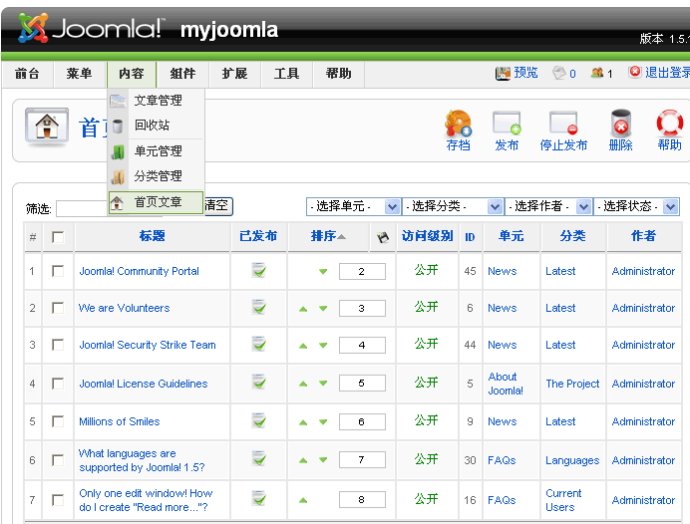Move We are Volunteers up with arrow
The image size is (690, 524).
pos(303,309)
